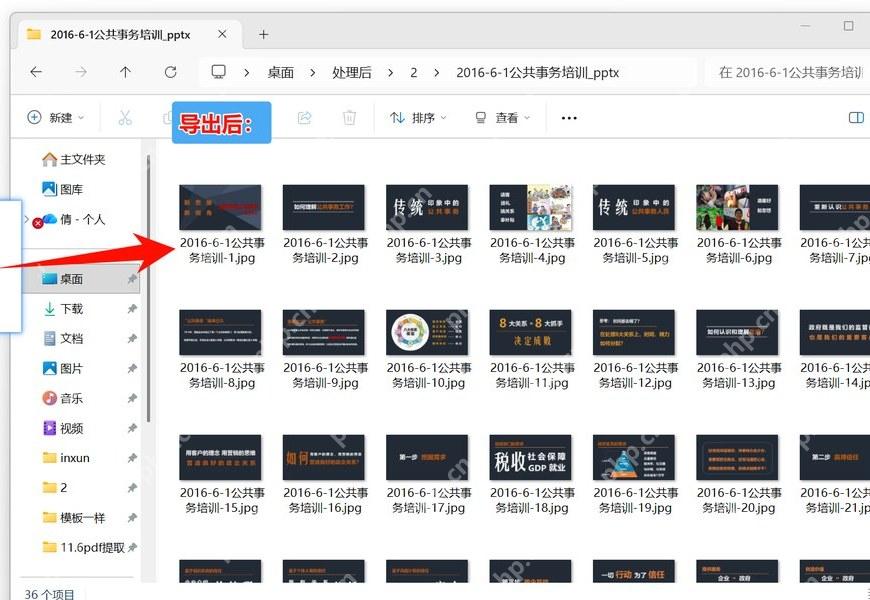Open a new tab with plus button
This screenshot has width=870, height=600.
[x=264, y=34]
